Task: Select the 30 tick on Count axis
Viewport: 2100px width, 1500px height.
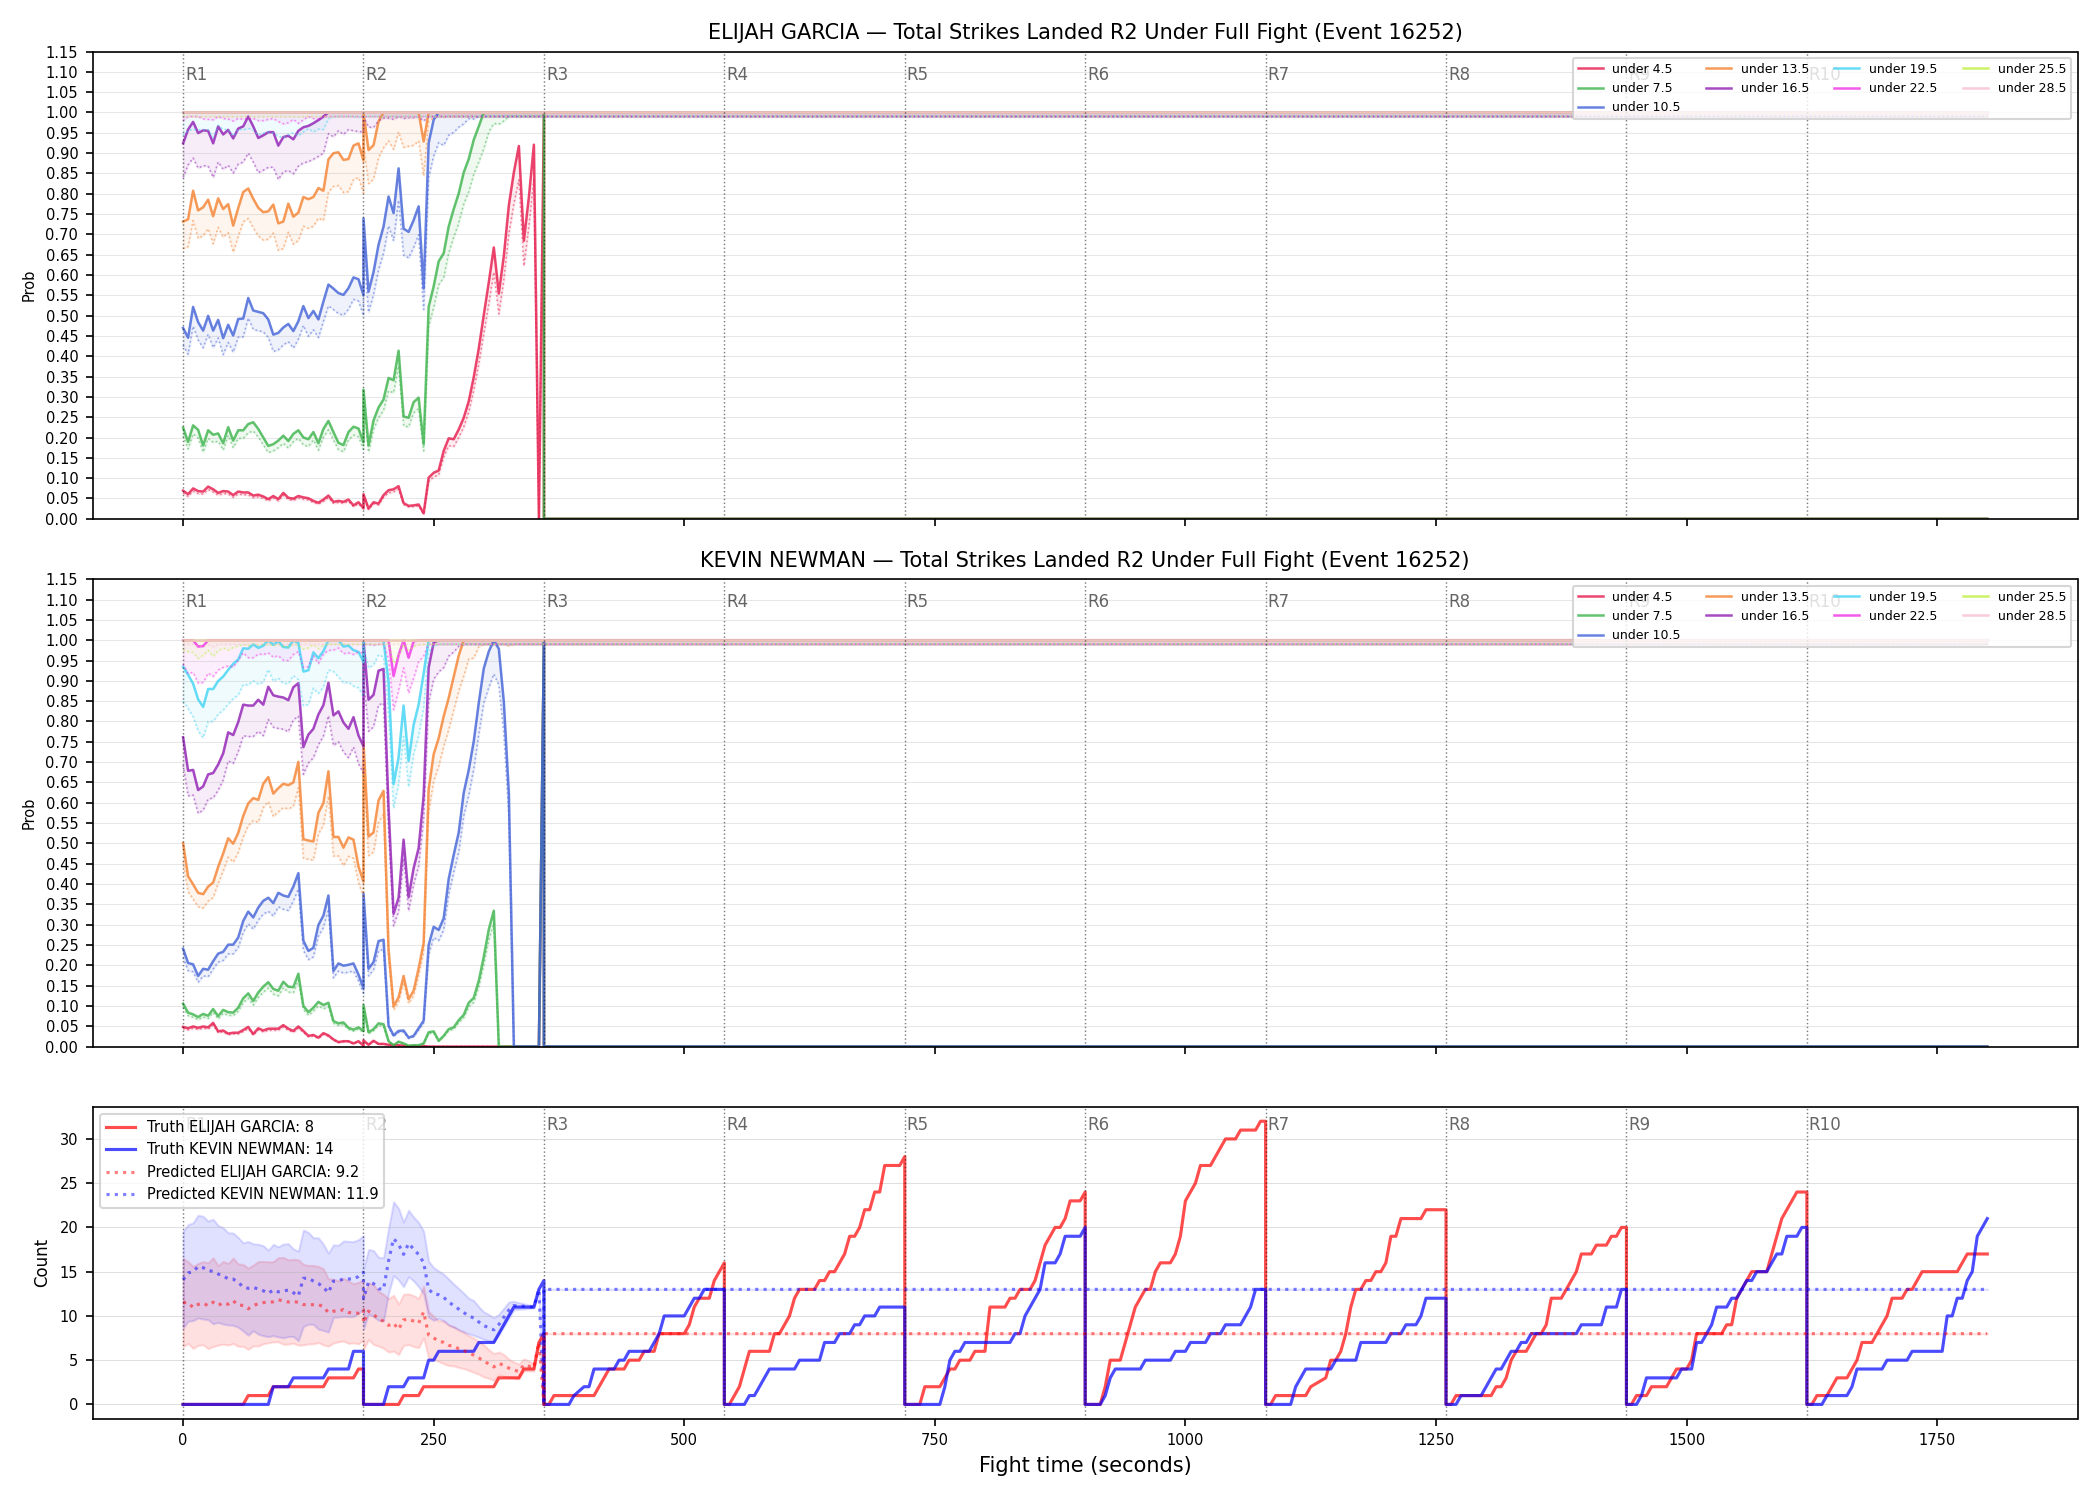Action: tap(69, 1139)
